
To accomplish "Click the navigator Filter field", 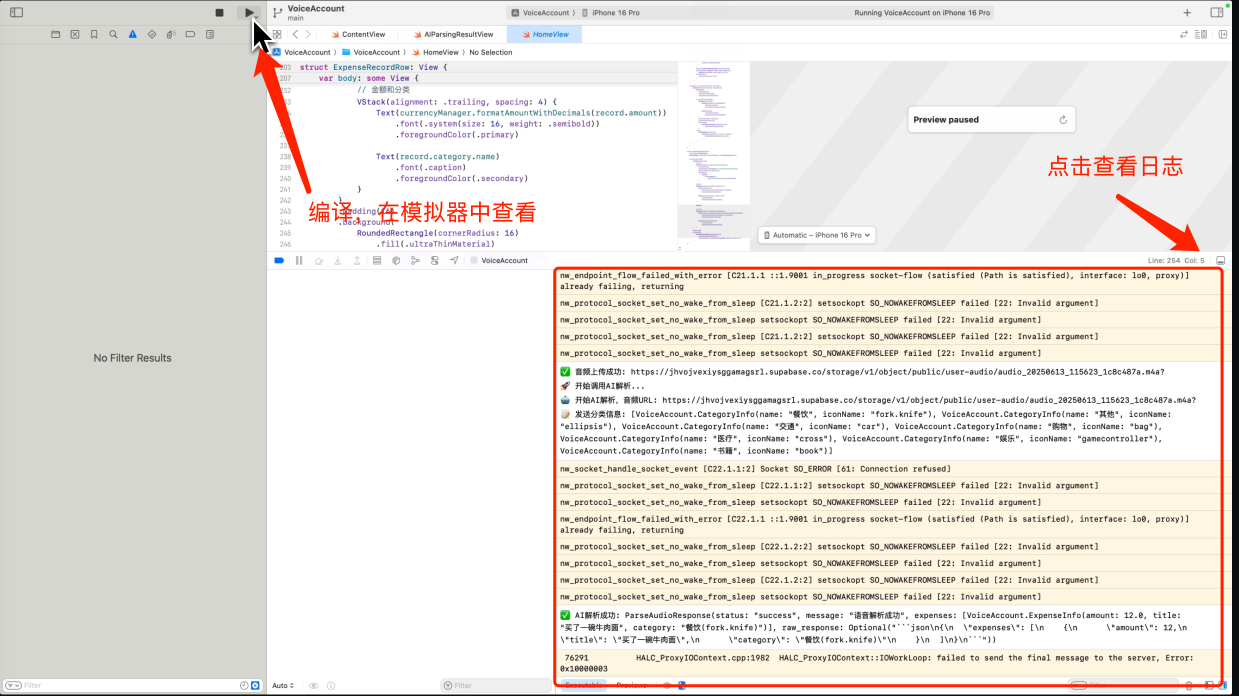I will point(125,686).
